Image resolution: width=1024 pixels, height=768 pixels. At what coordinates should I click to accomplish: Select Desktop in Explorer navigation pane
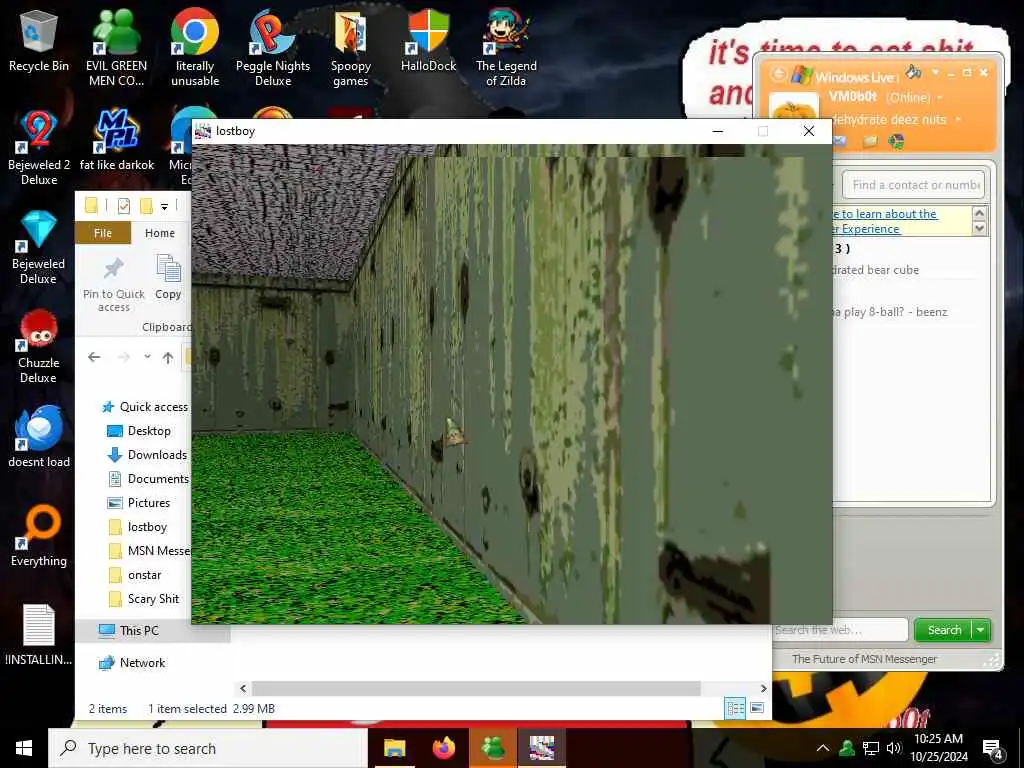click(138, 431)
